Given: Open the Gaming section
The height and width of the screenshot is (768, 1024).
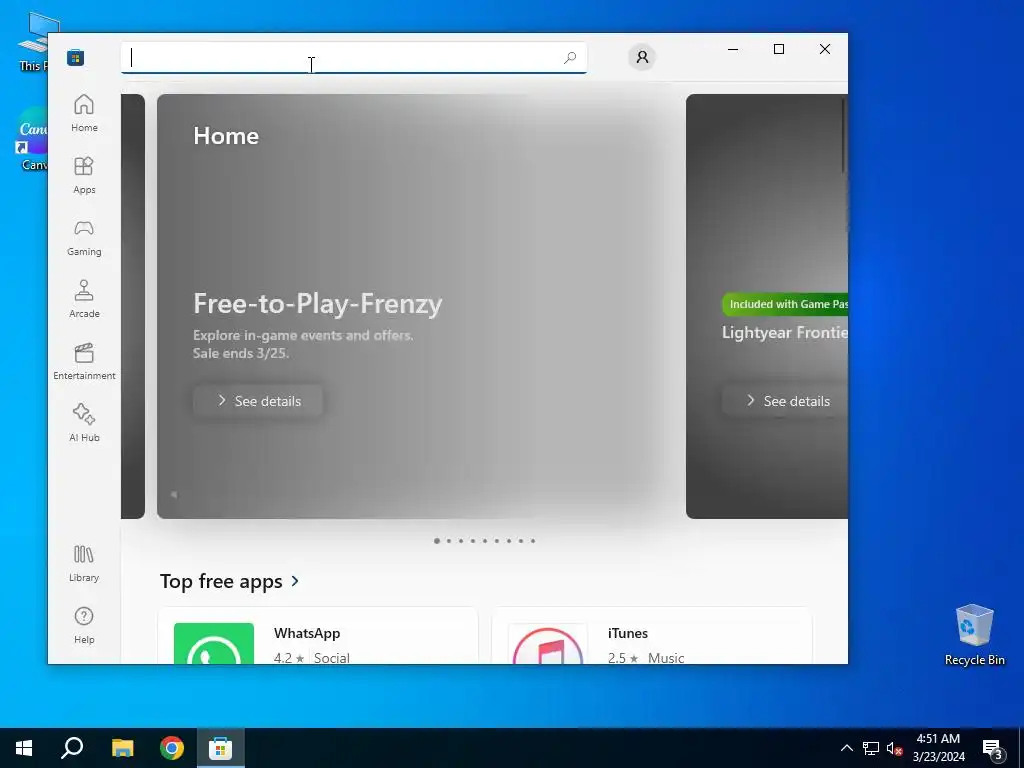Looking at the screenshot, I should point(84,237).
